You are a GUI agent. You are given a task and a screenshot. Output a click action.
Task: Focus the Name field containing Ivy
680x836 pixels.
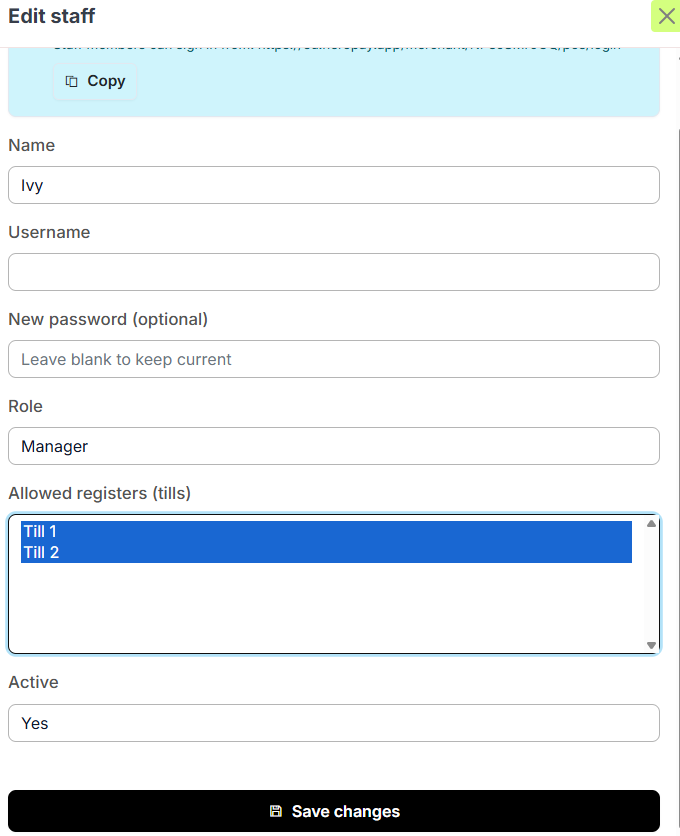click(x=333, y=185)
